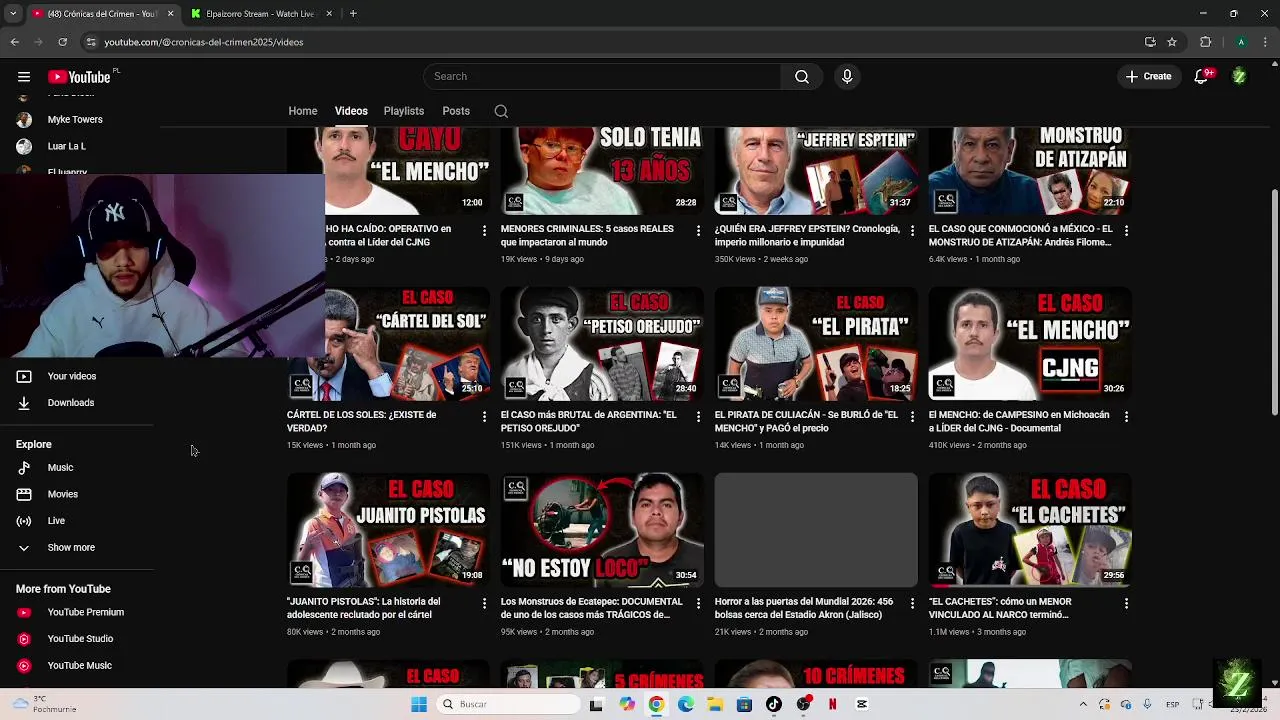1280x720 pixels.
Task: Open options for Monstruo de Atizapán video
Action: (1126, 231)
